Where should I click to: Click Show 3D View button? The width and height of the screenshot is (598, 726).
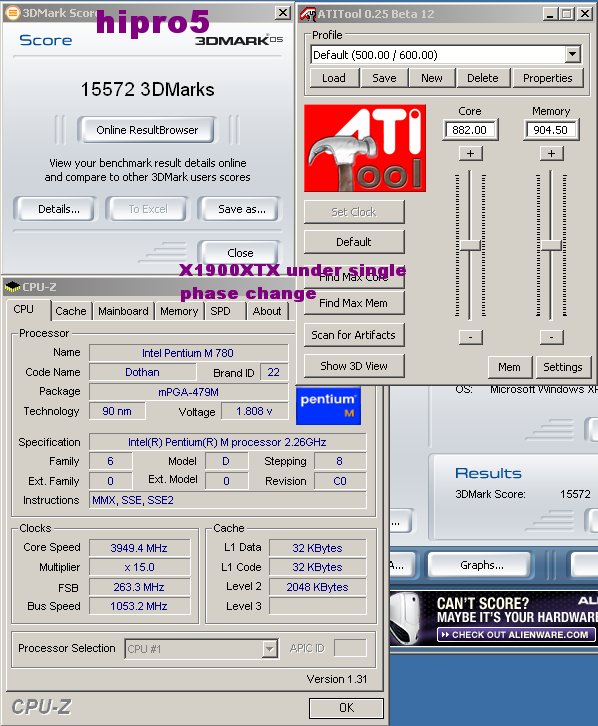point(354,366)
